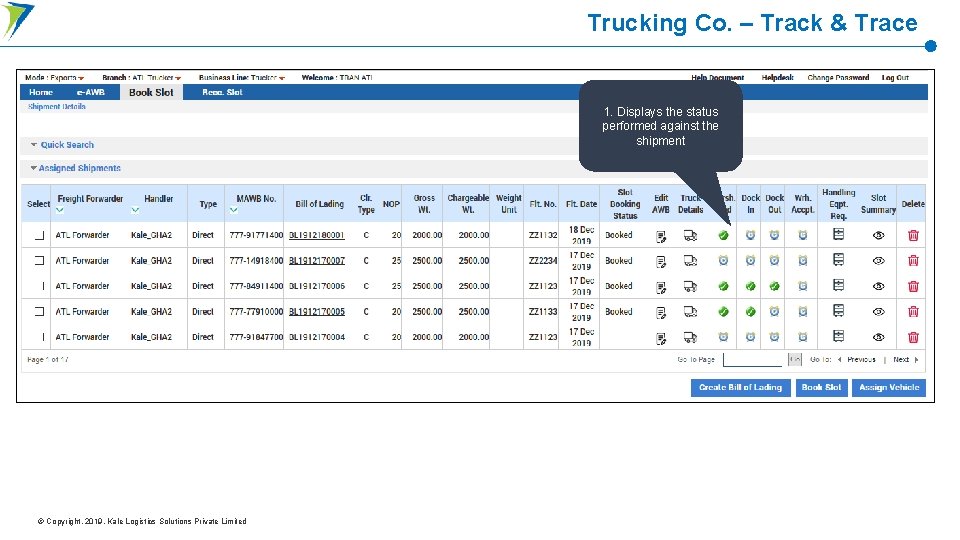Delete shipment BL1912170006 with trash icon

click(913, 286)
